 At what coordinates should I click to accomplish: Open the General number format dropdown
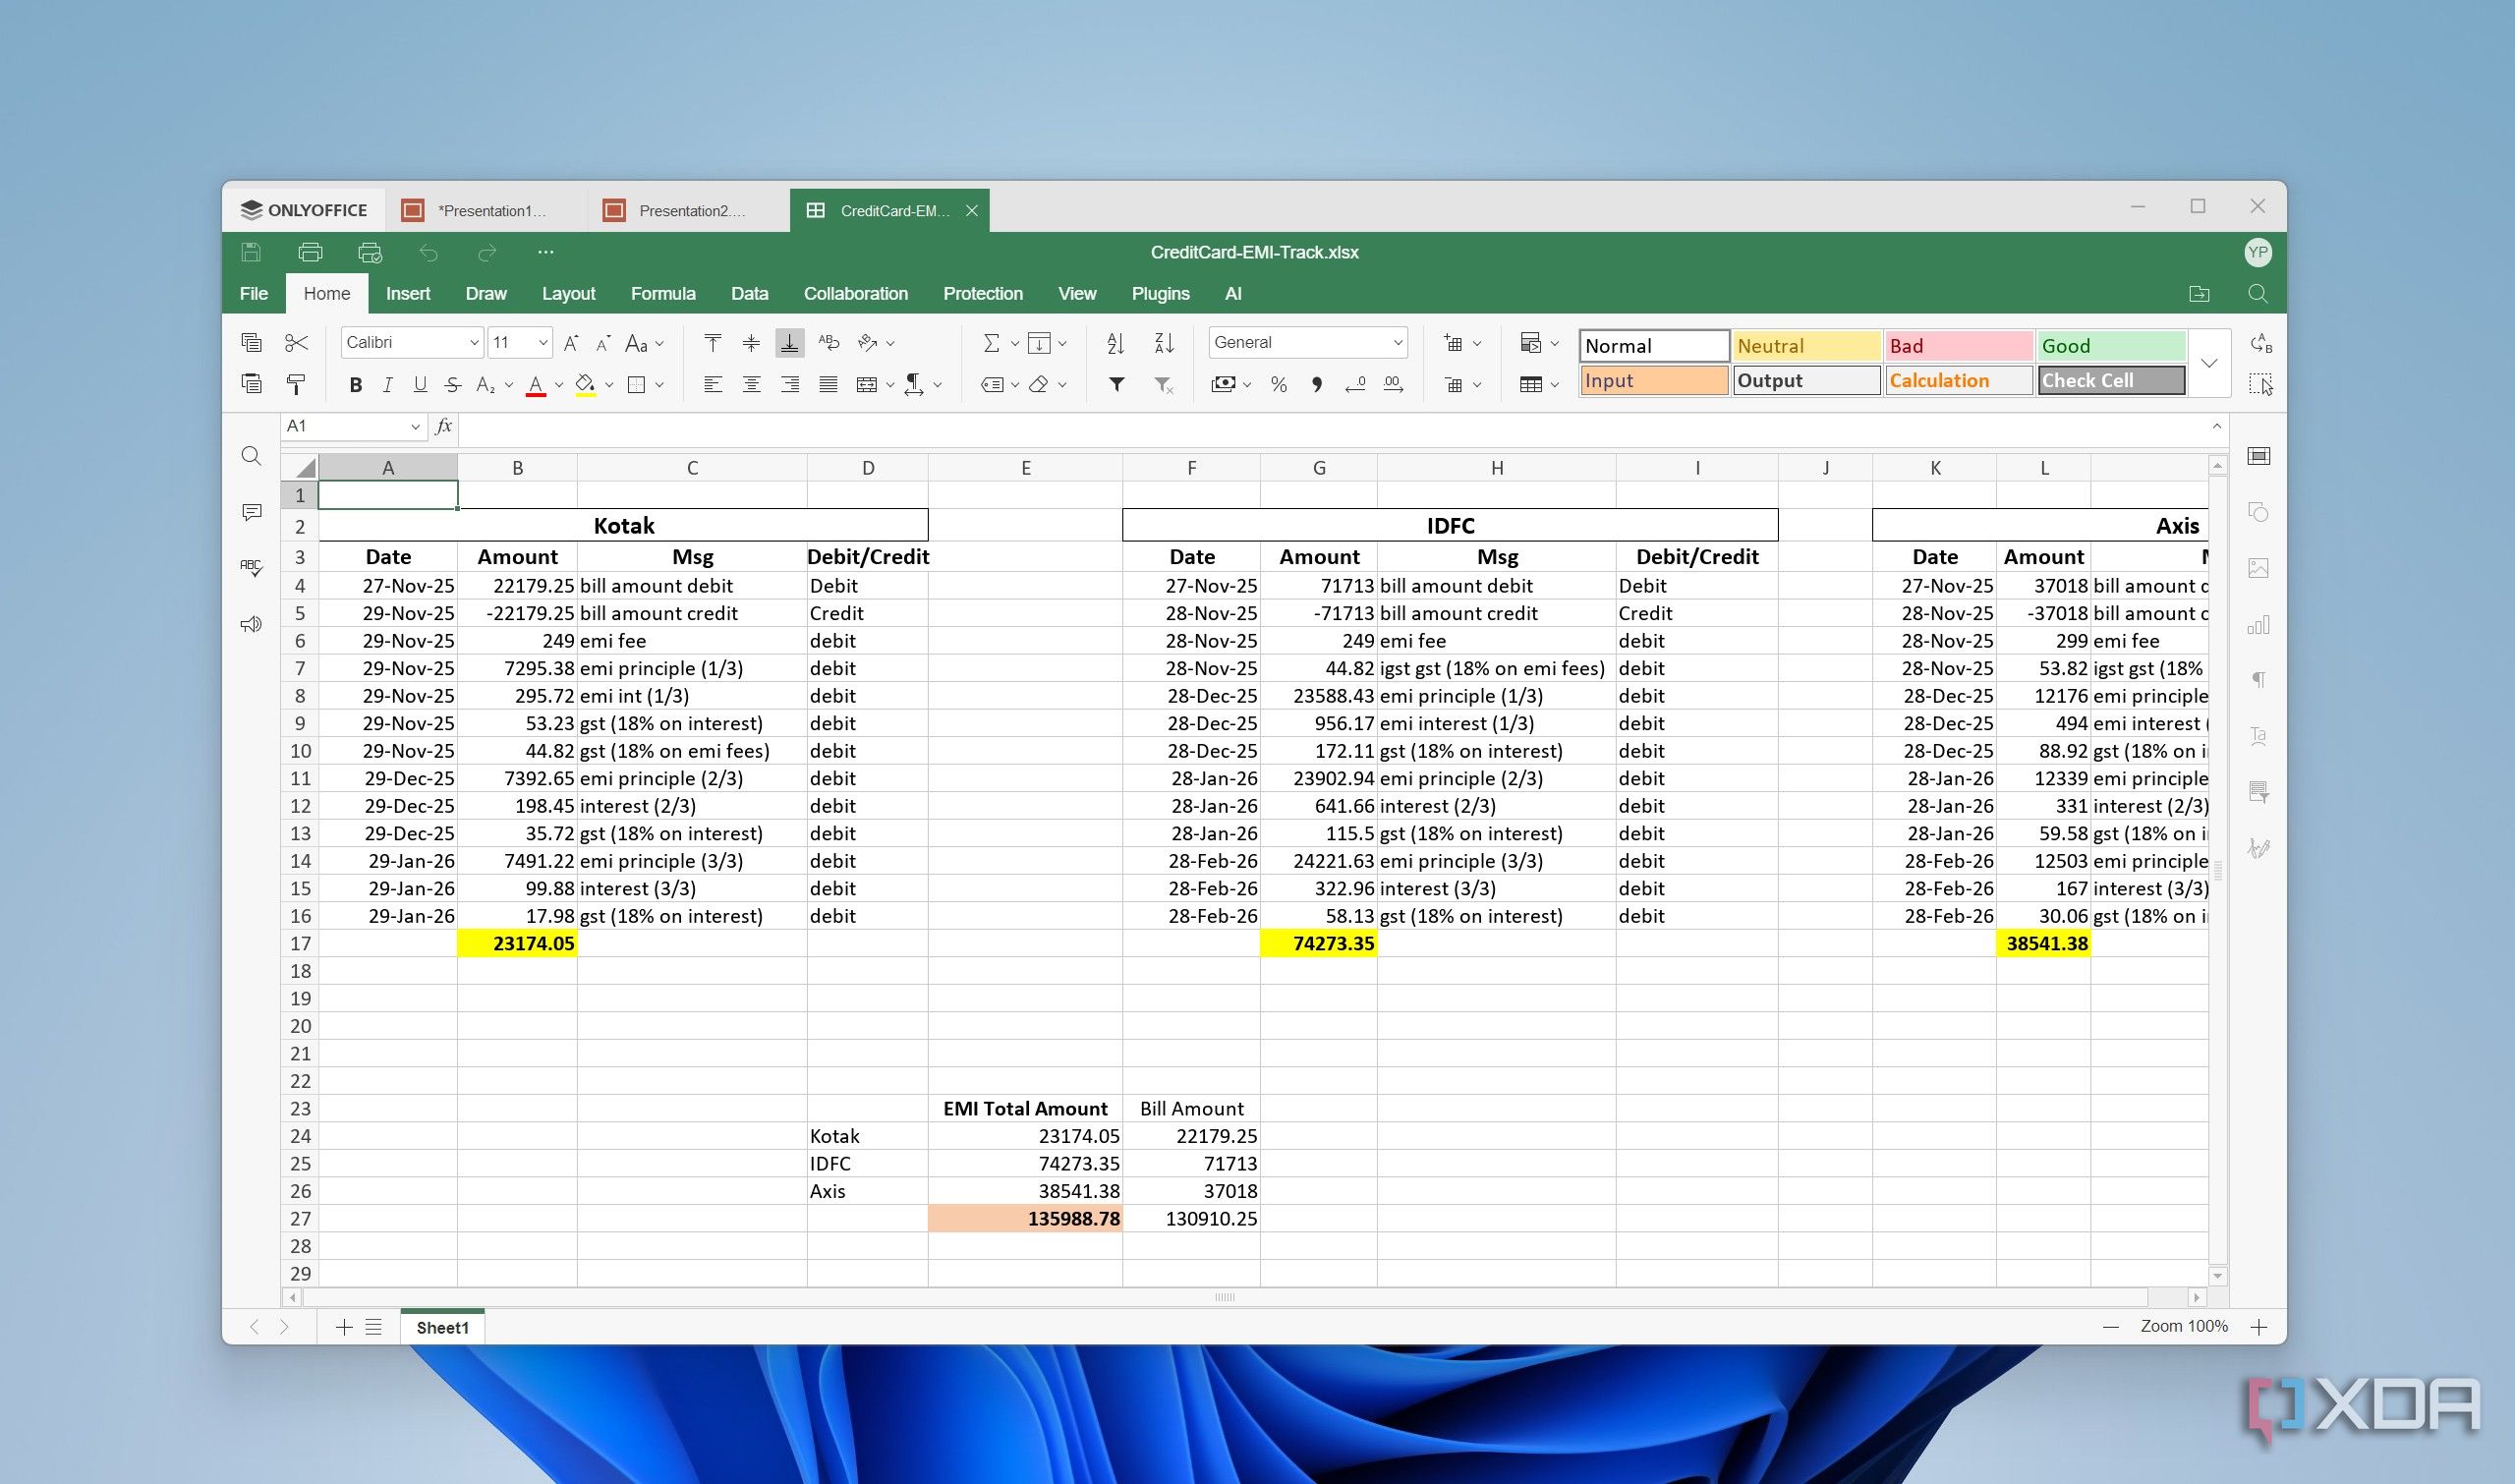1398,343
